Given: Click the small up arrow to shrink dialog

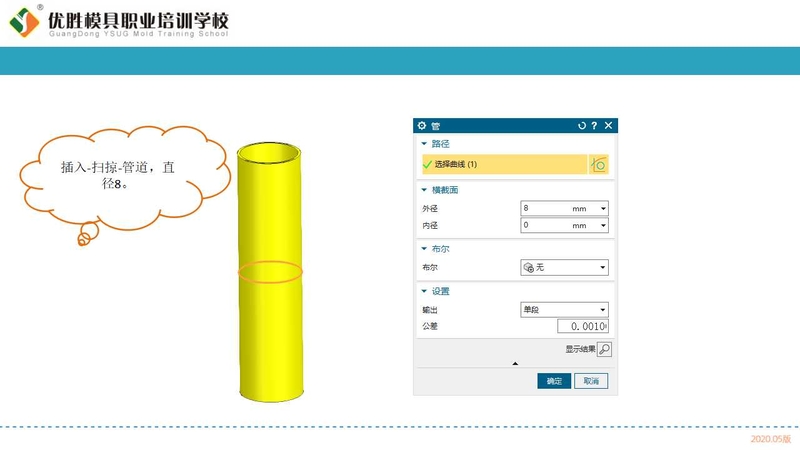Looking at the screenshot, I should coord(515,364).
